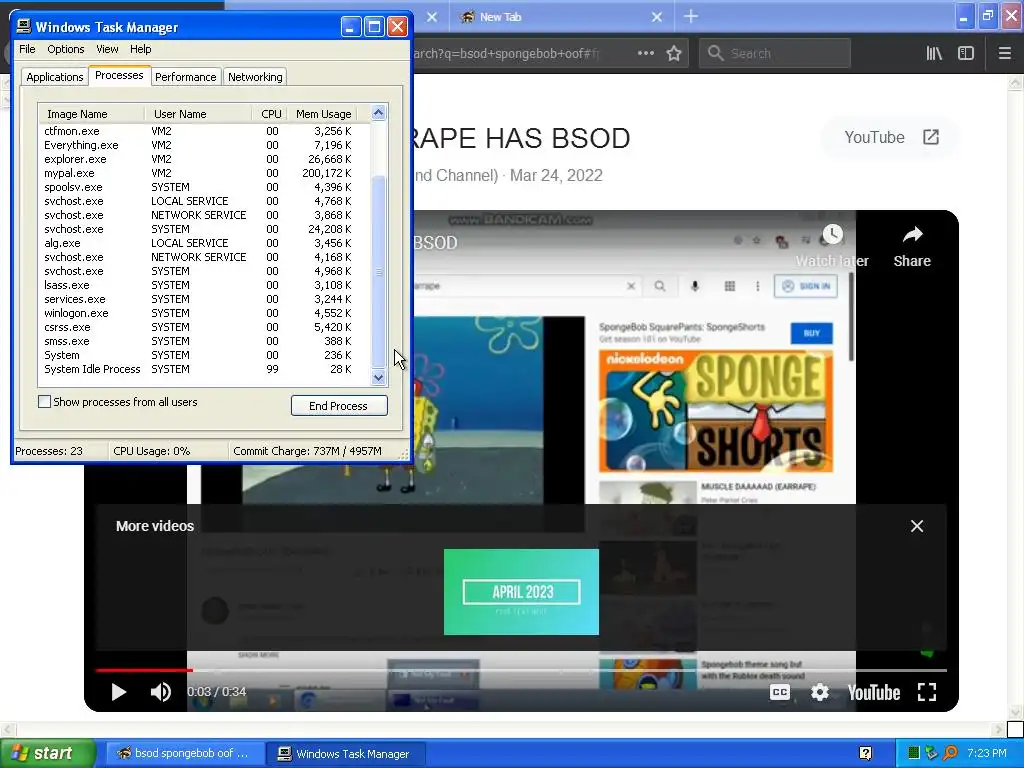1024x768 pixels.
Task: Close the New Tab tab
Action: pos(657,17)
